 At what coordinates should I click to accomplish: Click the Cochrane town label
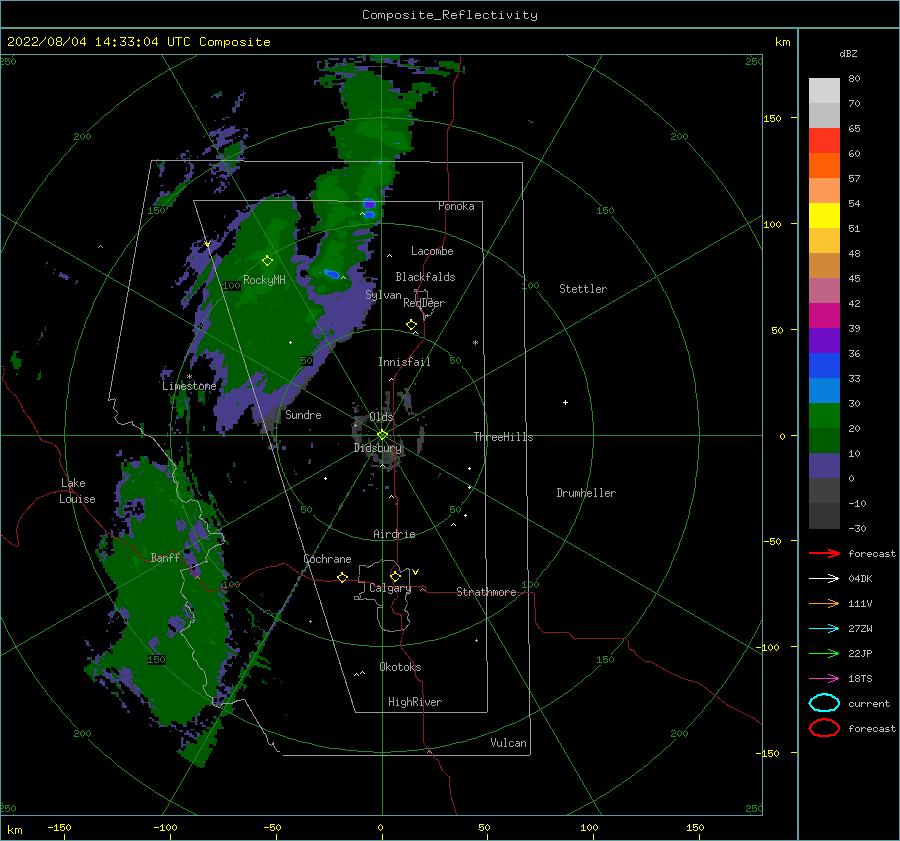click(x=327, y=559)
